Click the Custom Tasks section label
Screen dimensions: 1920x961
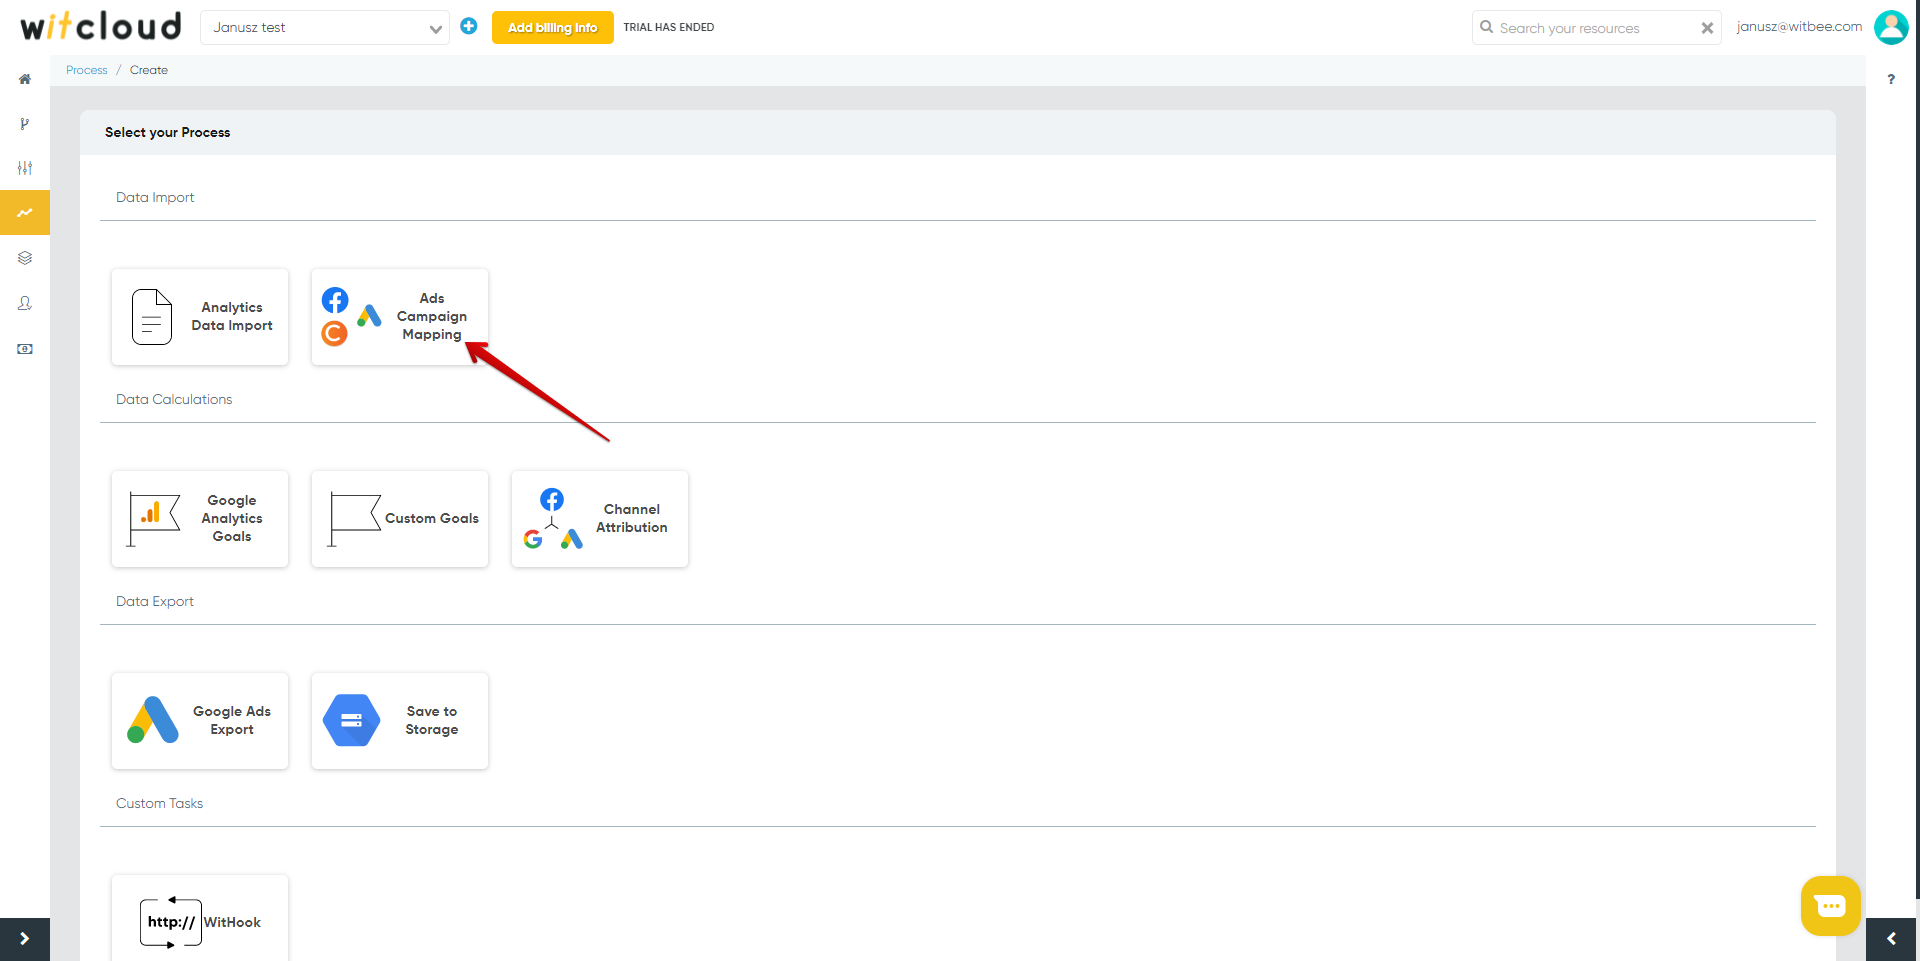point(159,803)
